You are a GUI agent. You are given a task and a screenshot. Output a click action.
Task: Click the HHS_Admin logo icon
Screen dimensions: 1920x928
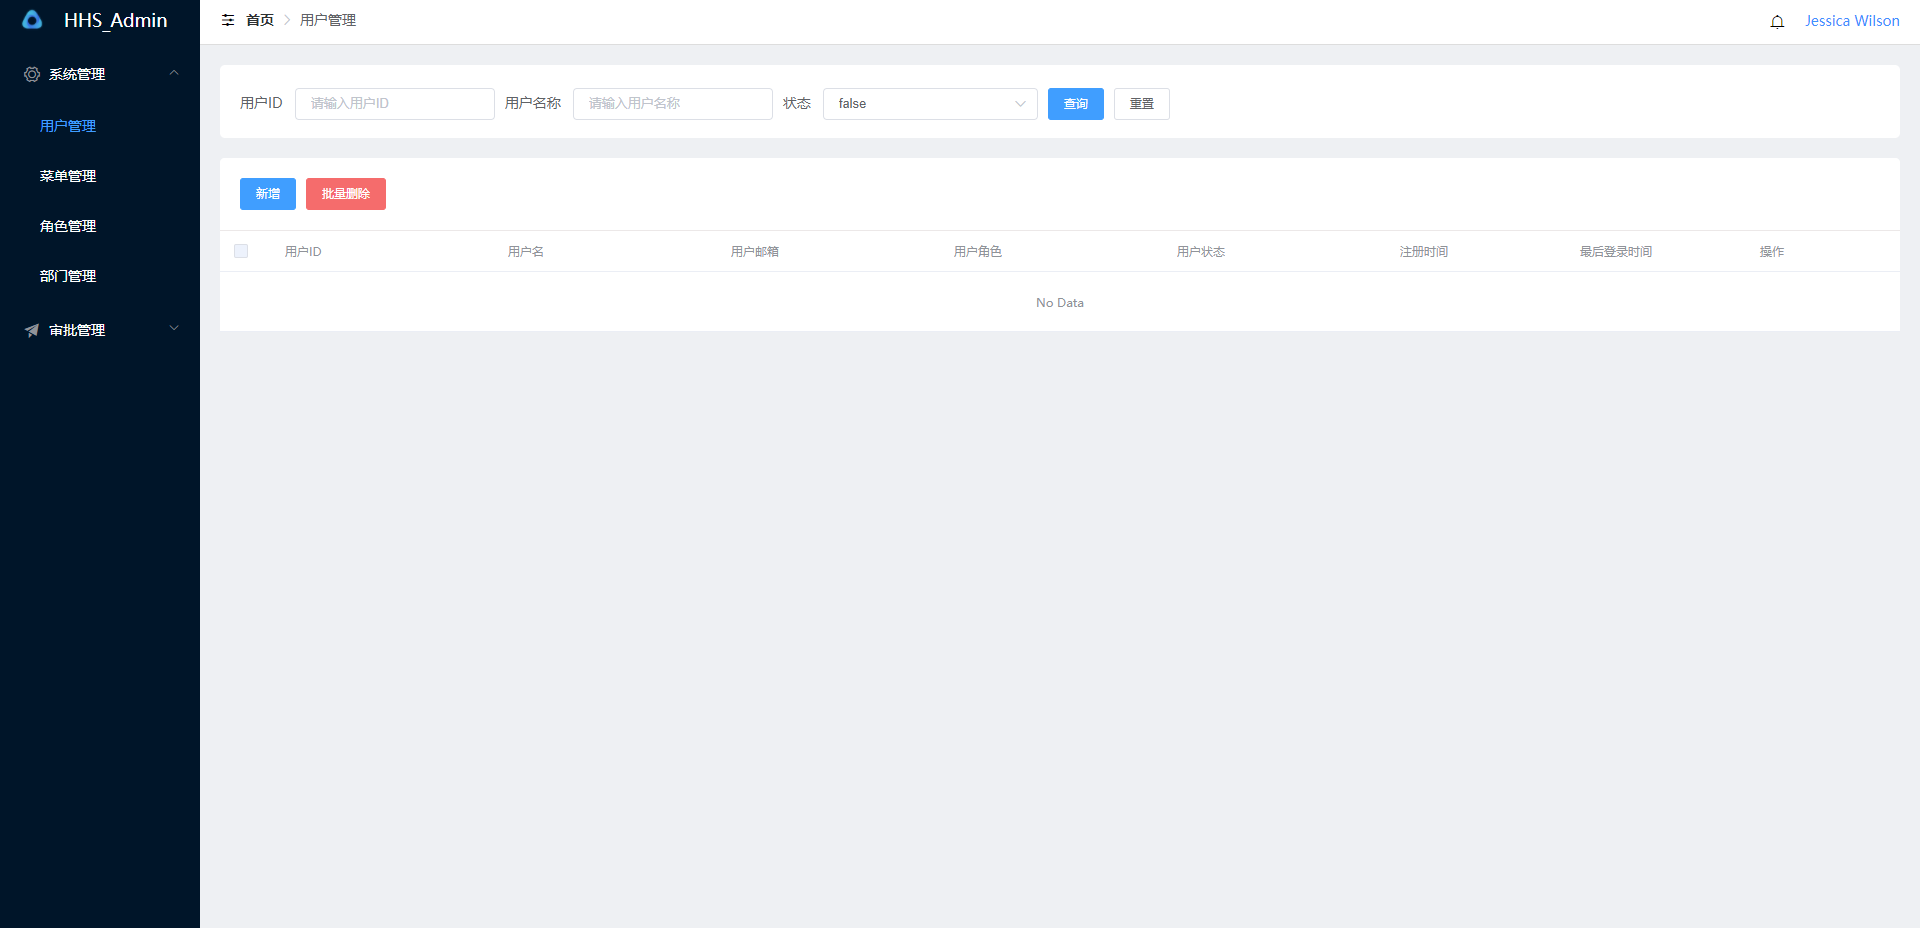(32, 20)
